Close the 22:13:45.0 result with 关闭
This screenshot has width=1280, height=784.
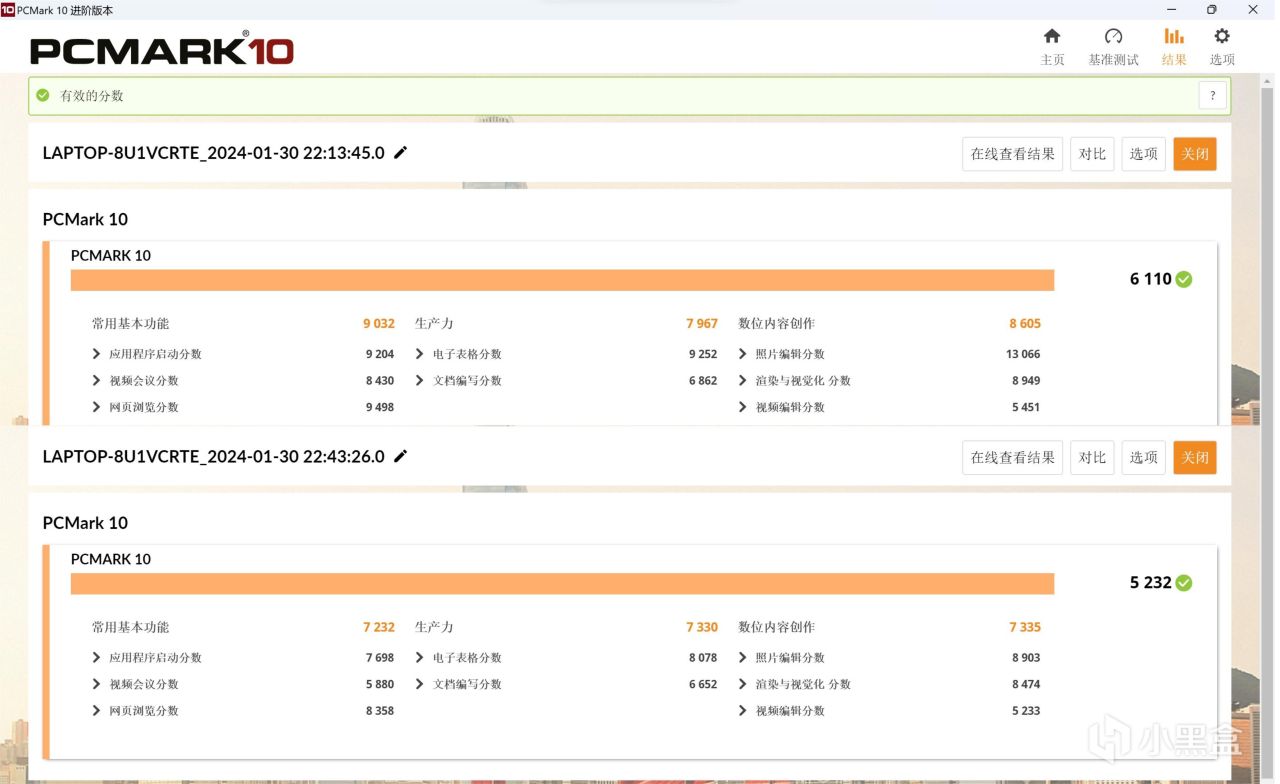(1195, 154)
